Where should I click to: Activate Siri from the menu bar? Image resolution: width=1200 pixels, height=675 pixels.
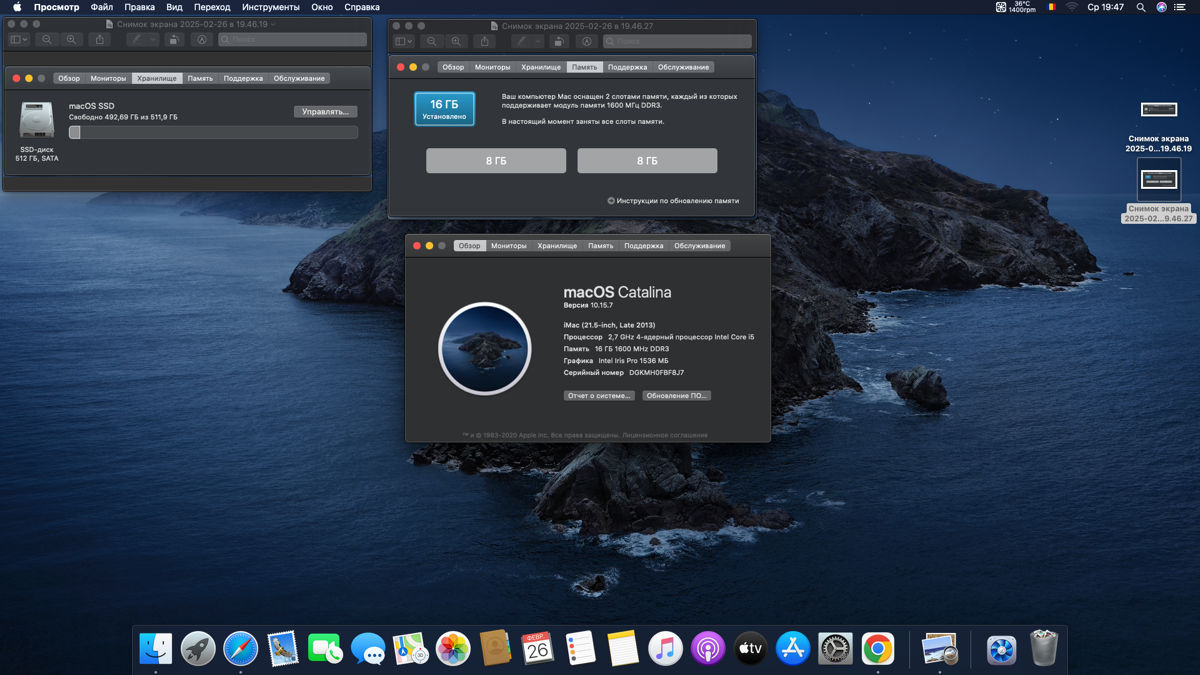coord(1161,7)
